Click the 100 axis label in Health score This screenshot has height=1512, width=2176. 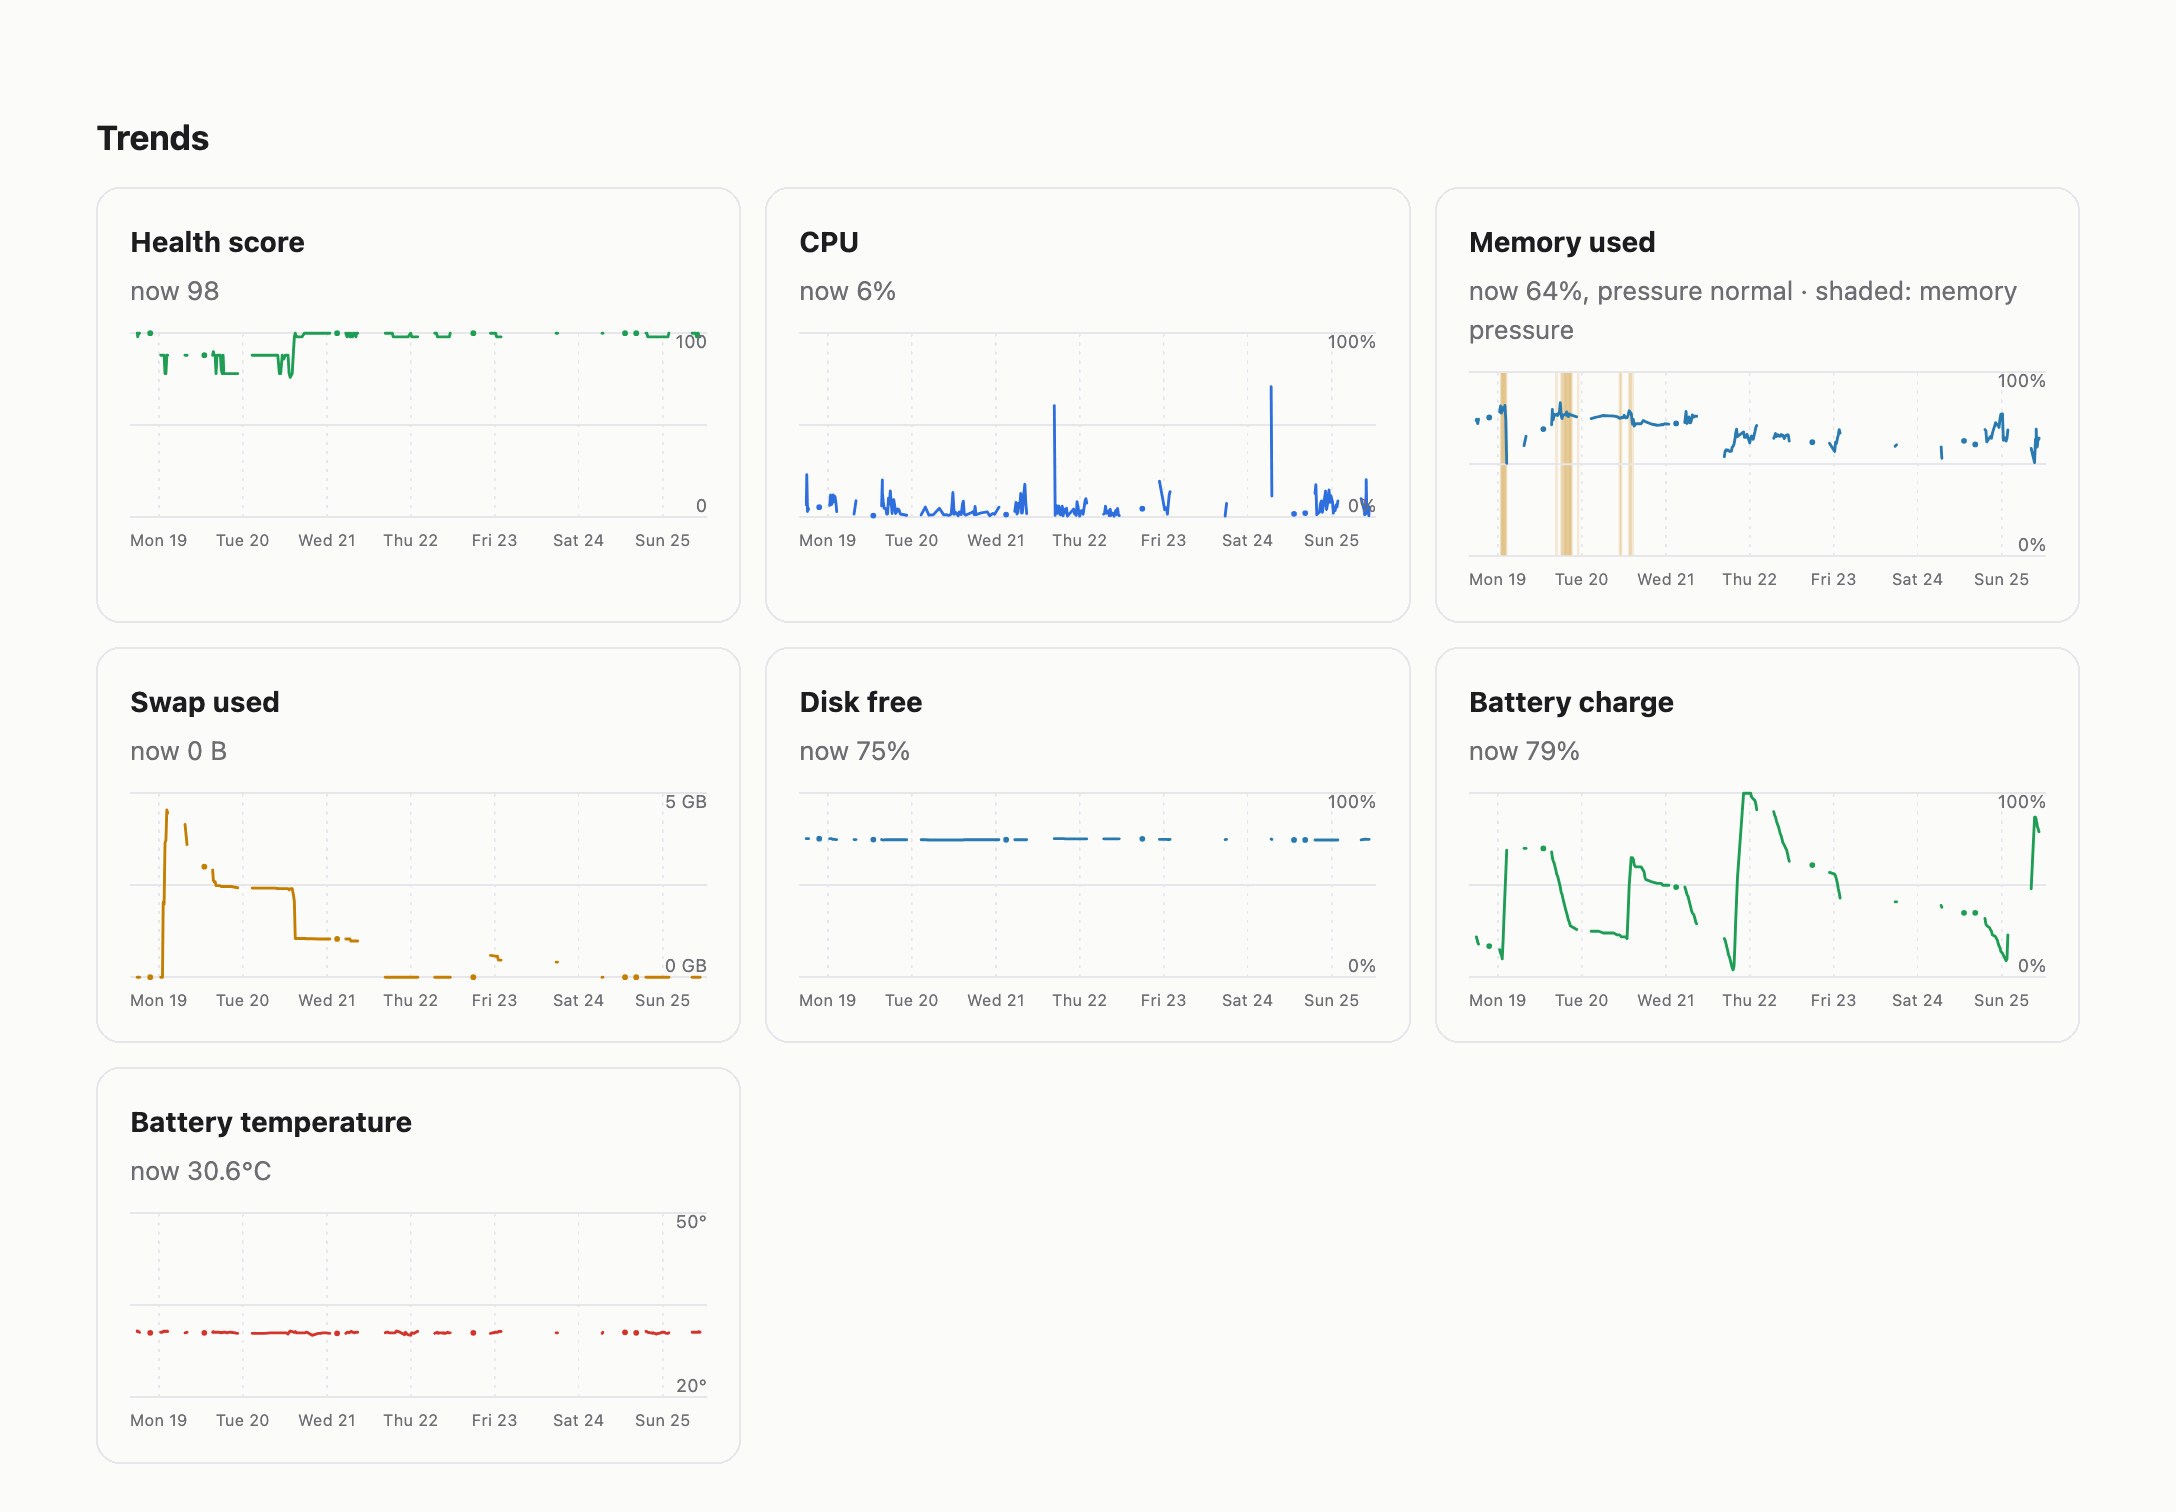pos(691,342)
